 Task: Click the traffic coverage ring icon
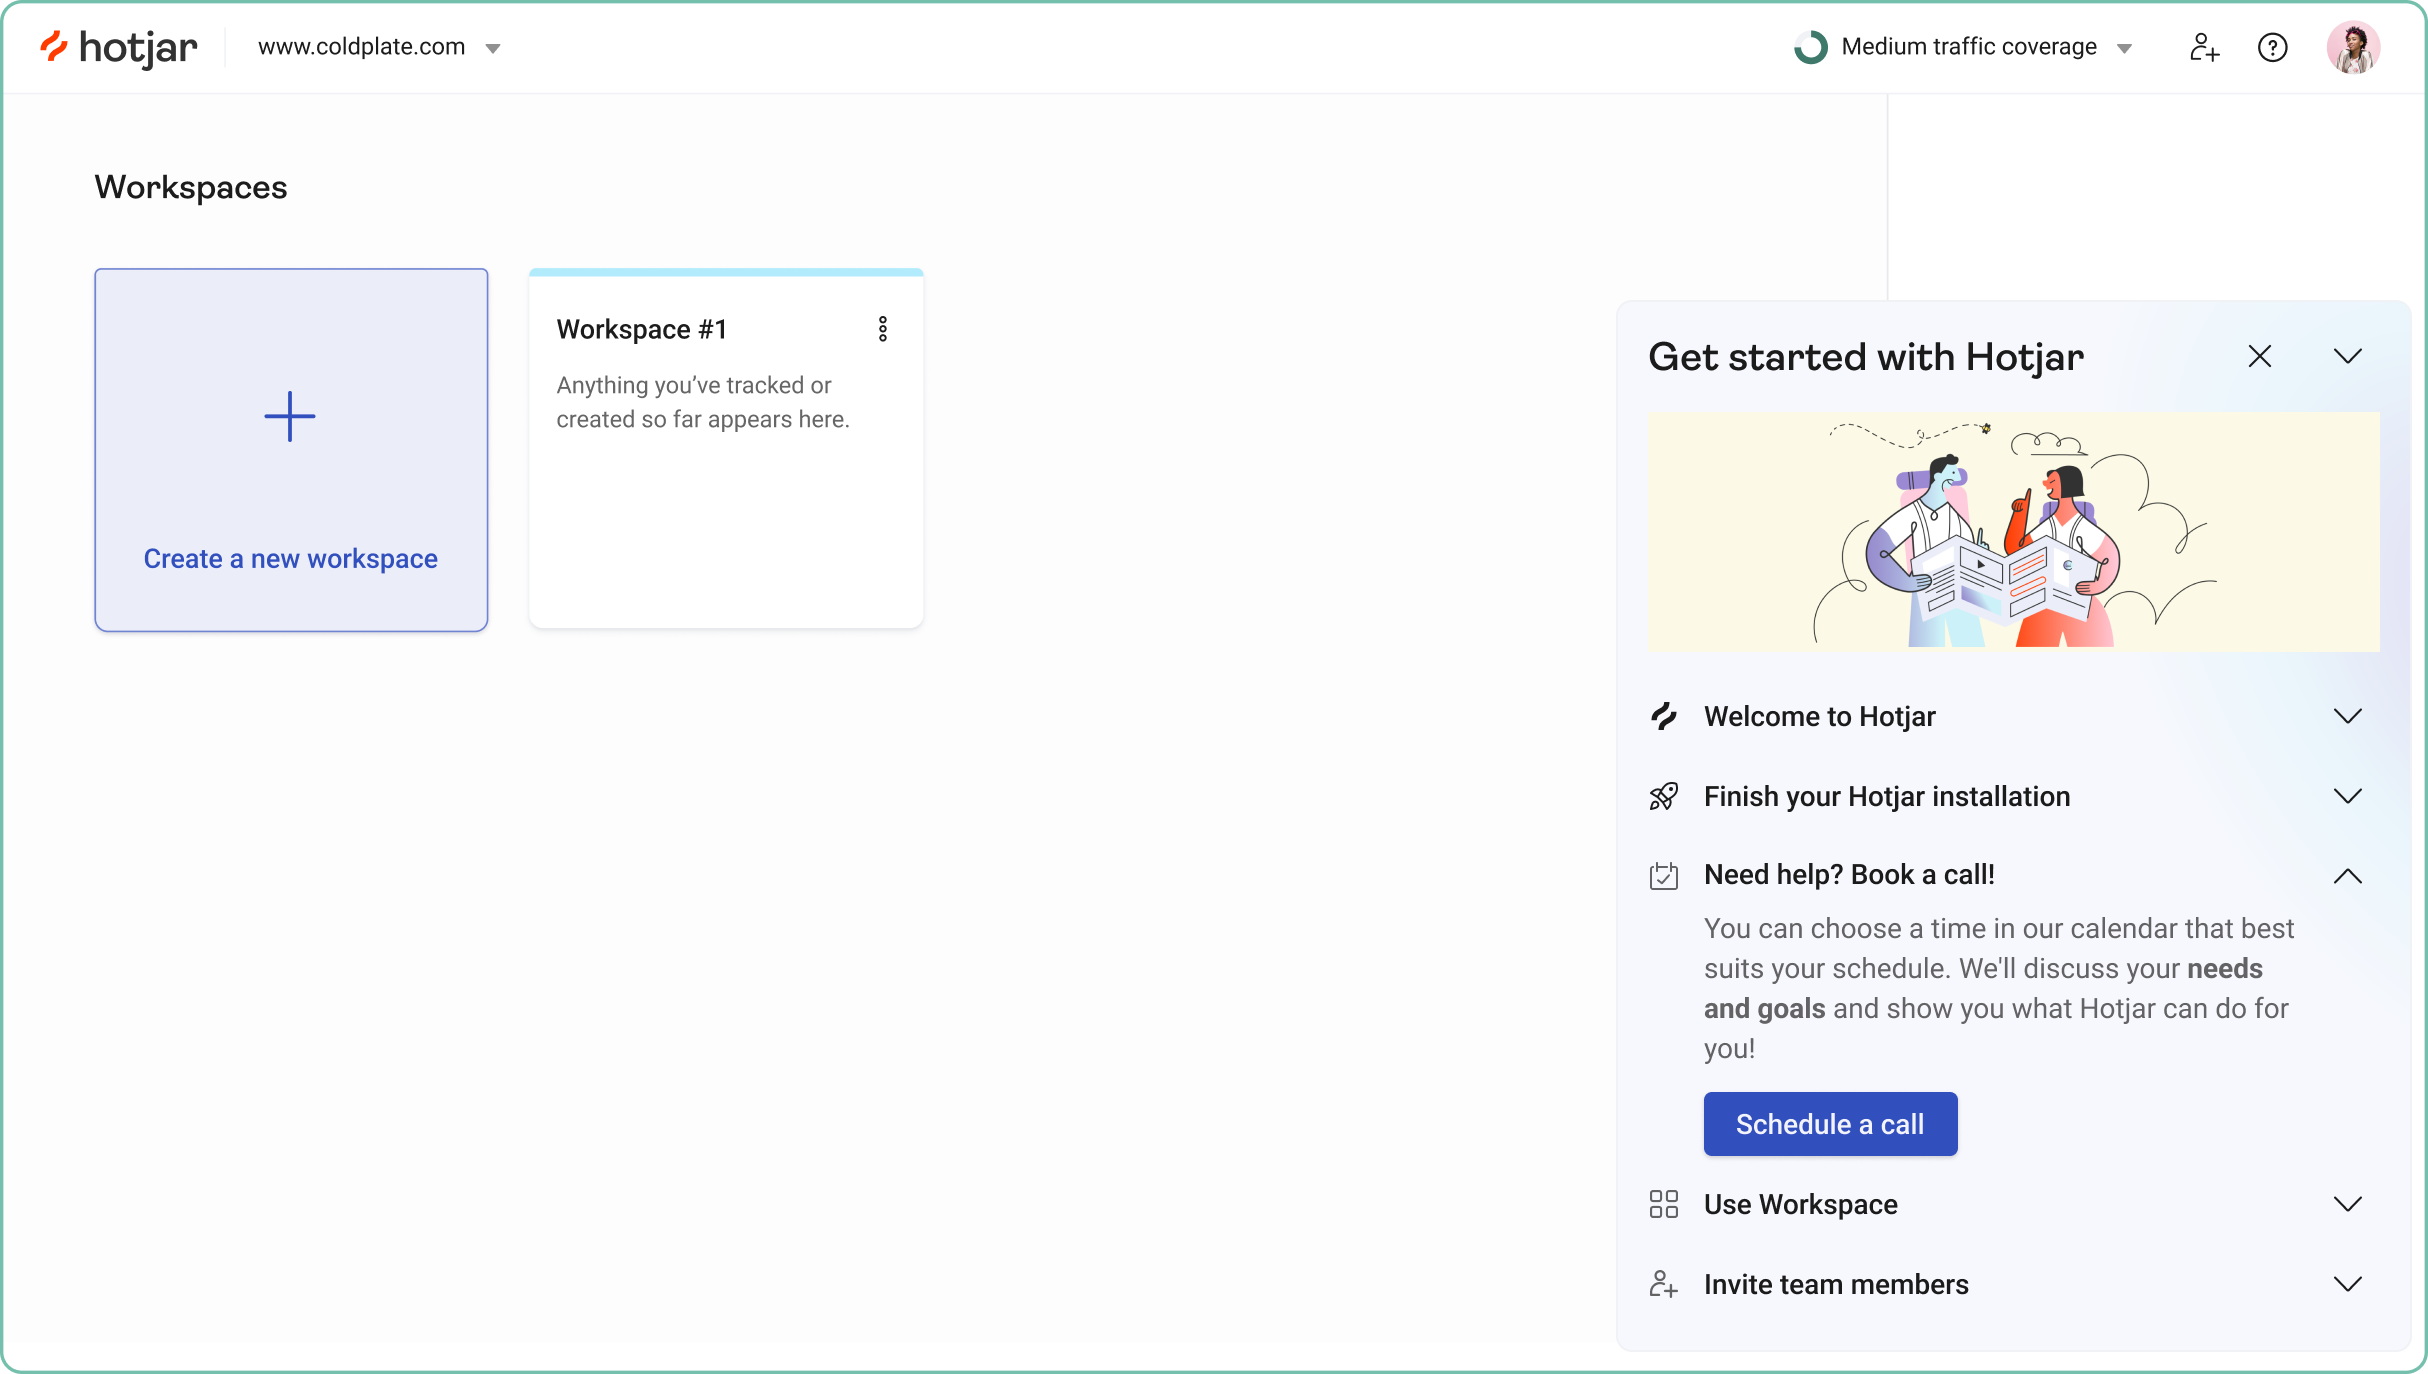(1810, 47)
